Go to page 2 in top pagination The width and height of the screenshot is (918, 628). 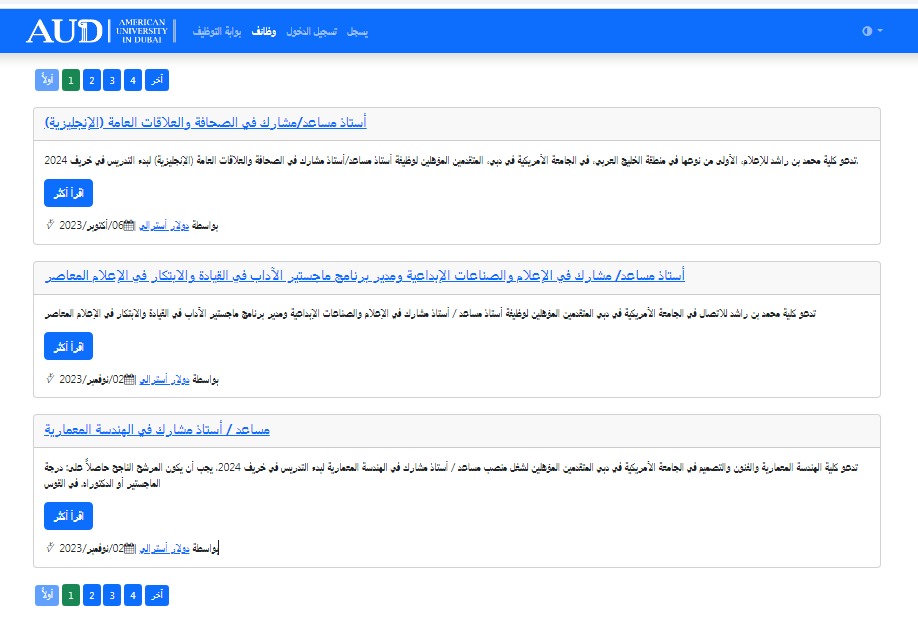click(x=91, y=80)
